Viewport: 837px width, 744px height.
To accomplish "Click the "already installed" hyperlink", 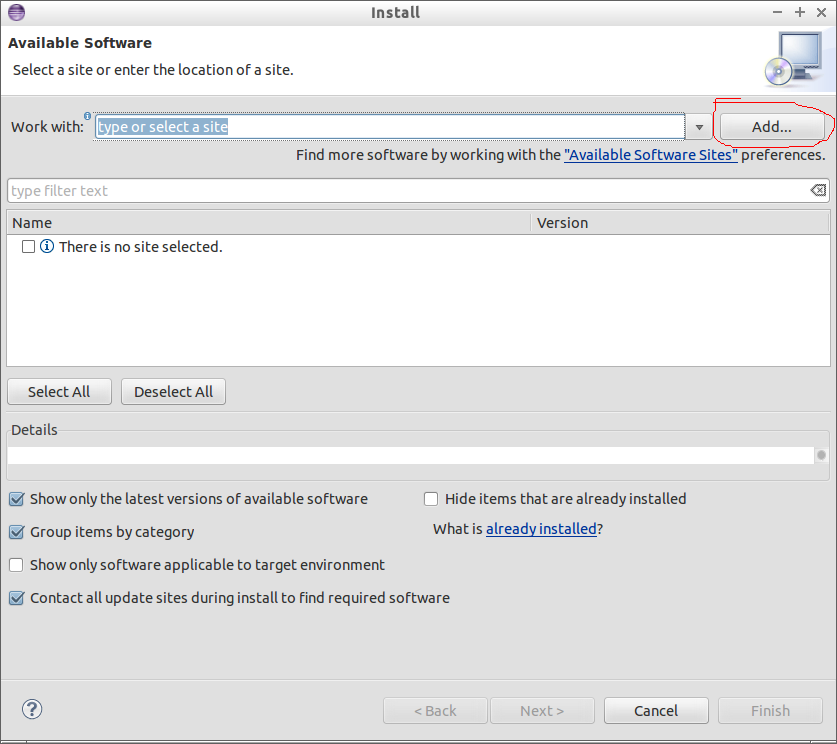I will click(541, 528).
